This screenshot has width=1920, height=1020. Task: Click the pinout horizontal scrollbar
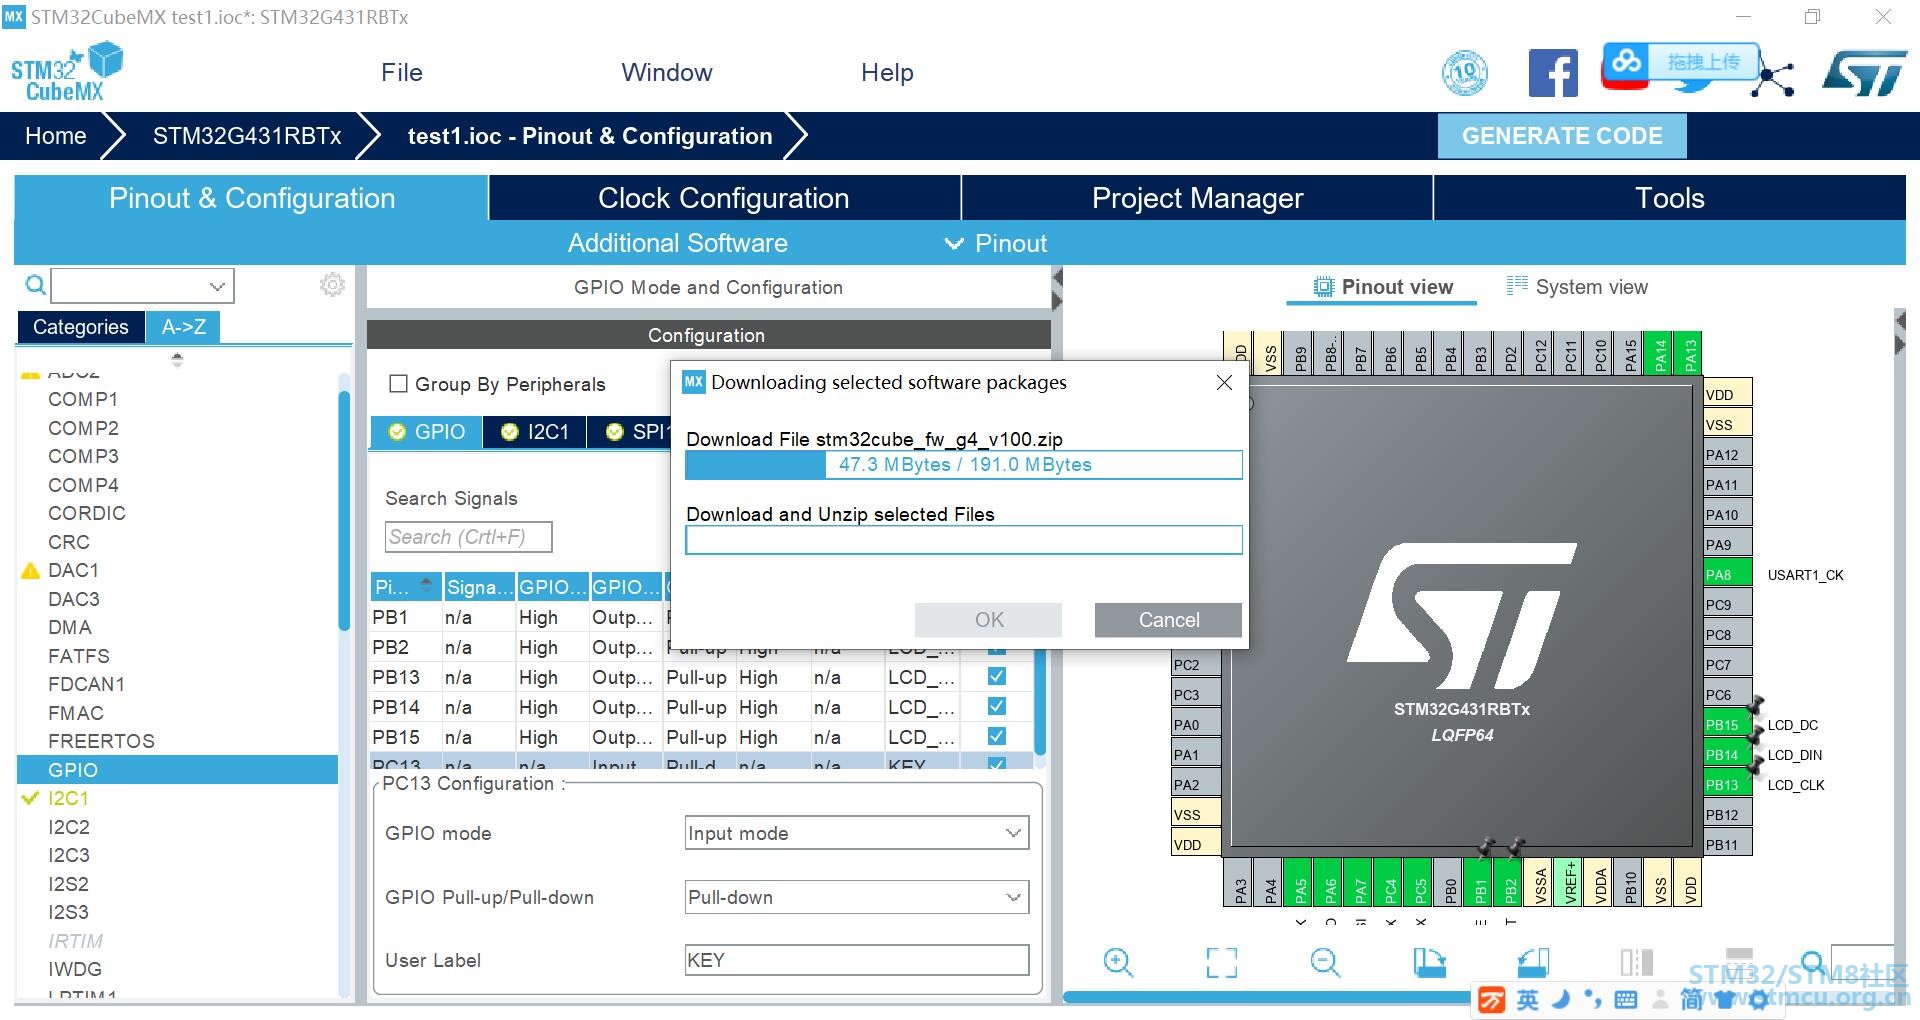click(x=1268, y=997)
